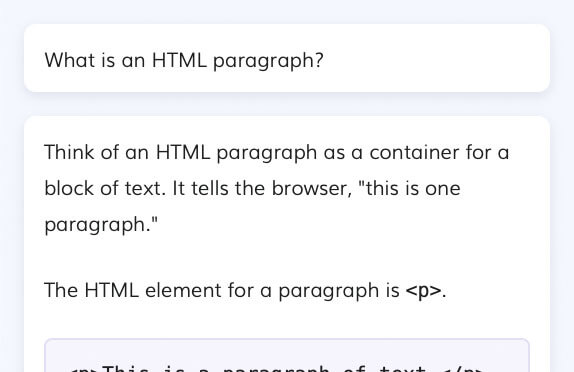This screenshot has height=372, width=574.
Task: Click the partially visible code block
Action: (x=287, y=355)
